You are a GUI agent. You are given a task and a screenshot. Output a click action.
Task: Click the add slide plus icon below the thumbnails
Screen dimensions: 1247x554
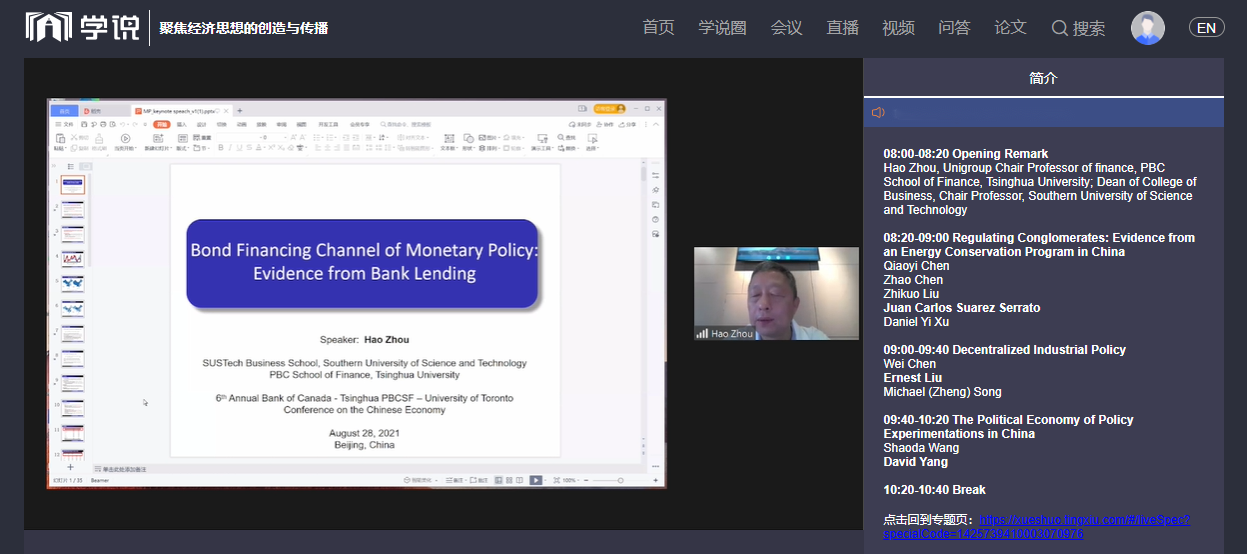click(70, 467)
